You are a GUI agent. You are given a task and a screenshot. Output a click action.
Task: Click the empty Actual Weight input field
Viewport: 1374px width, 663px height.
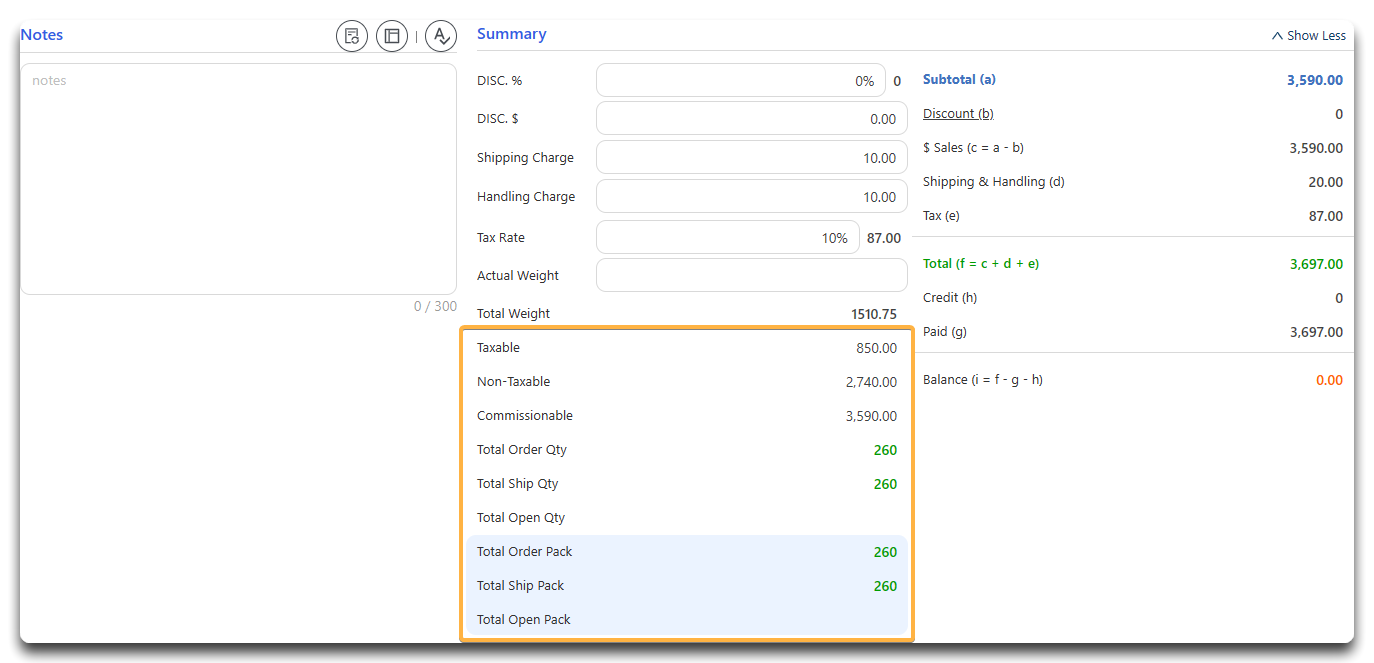click(x=752, y=275)
